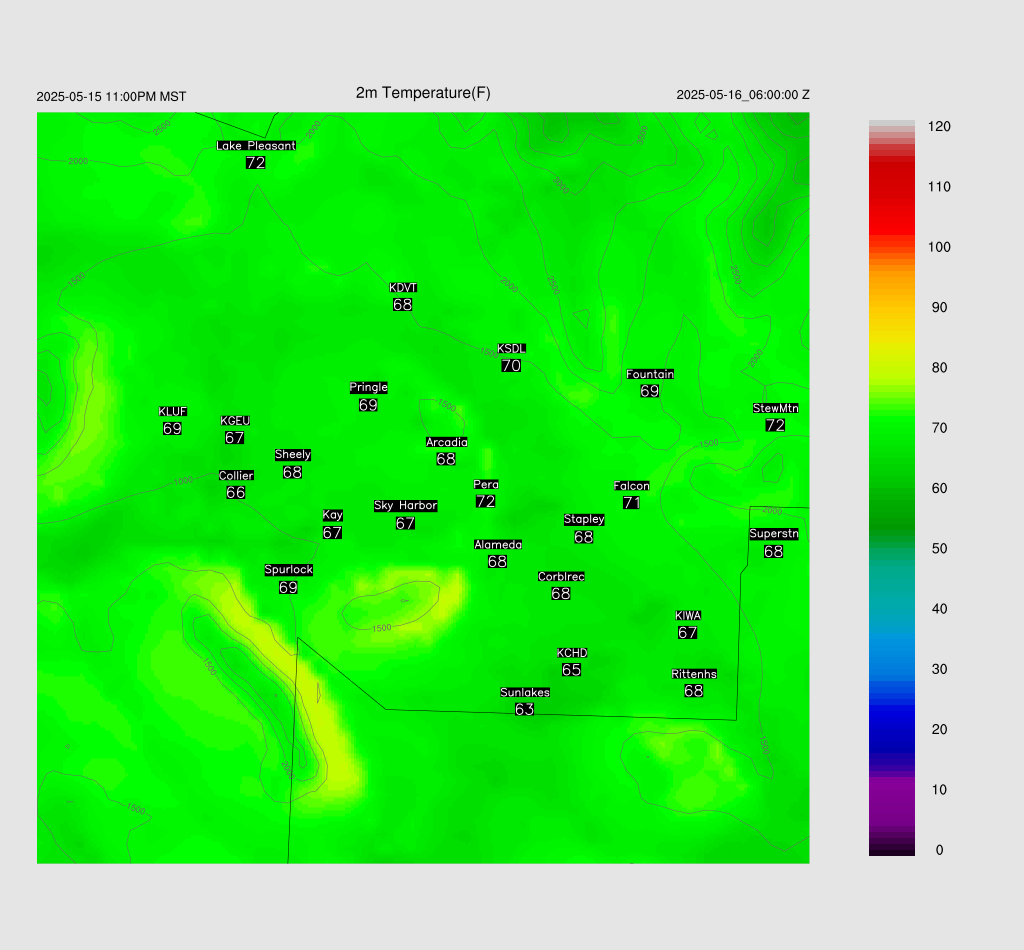Click Sunlakes temperature value 63

pyautogui.click(x=524, y=709)
